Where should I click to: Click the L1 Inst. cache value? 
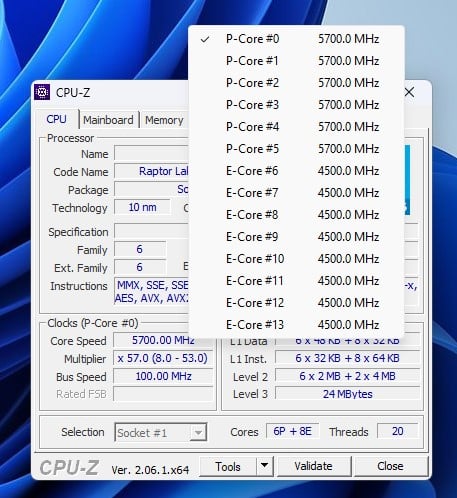(347, 358)
